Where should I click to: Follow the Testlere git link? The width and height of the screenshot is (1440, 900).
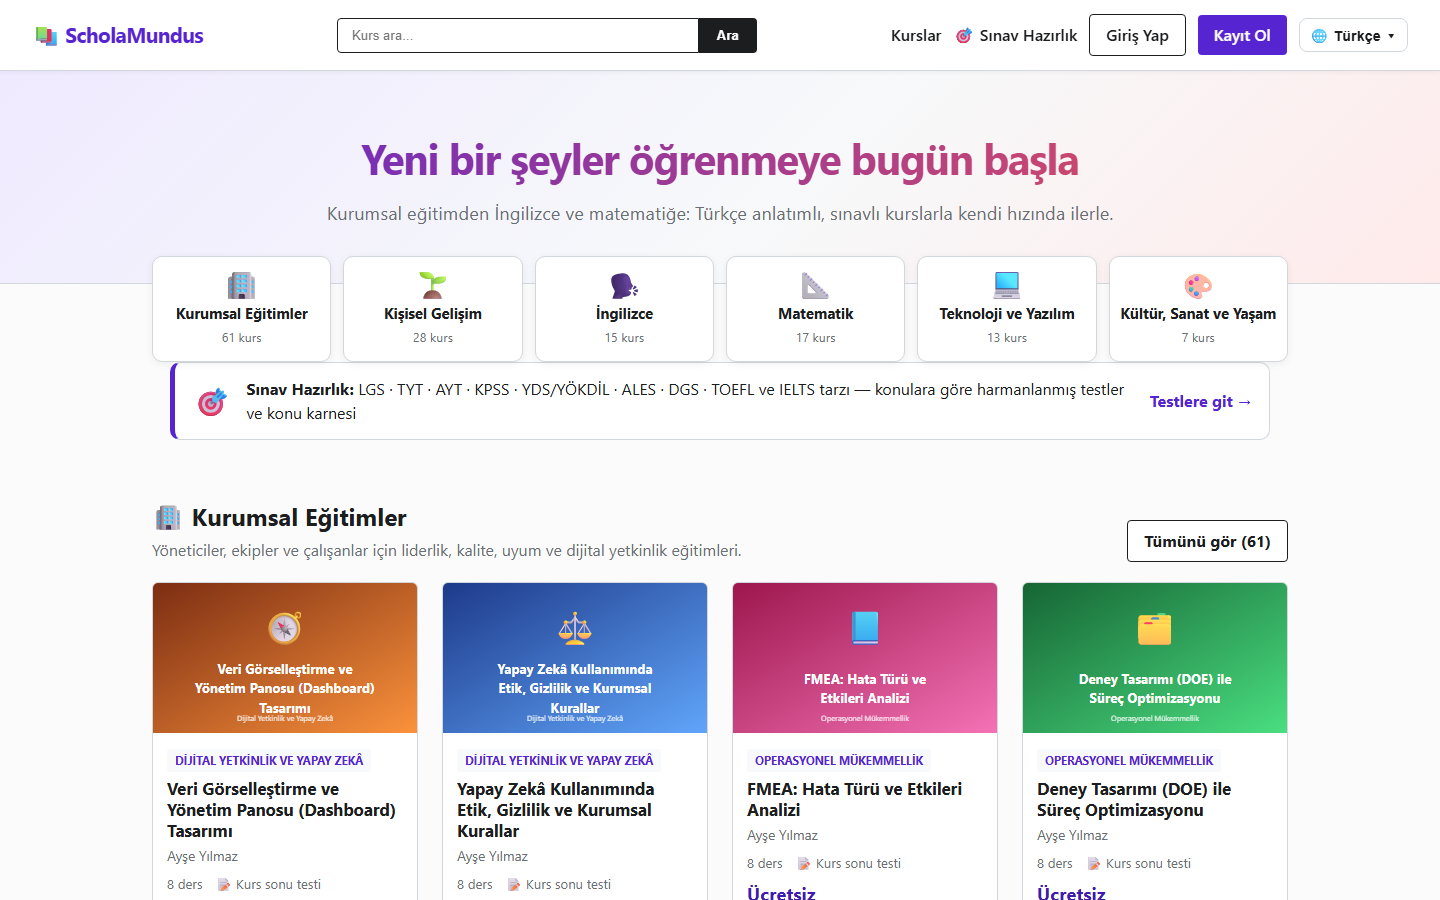(x=1200, y=401)
